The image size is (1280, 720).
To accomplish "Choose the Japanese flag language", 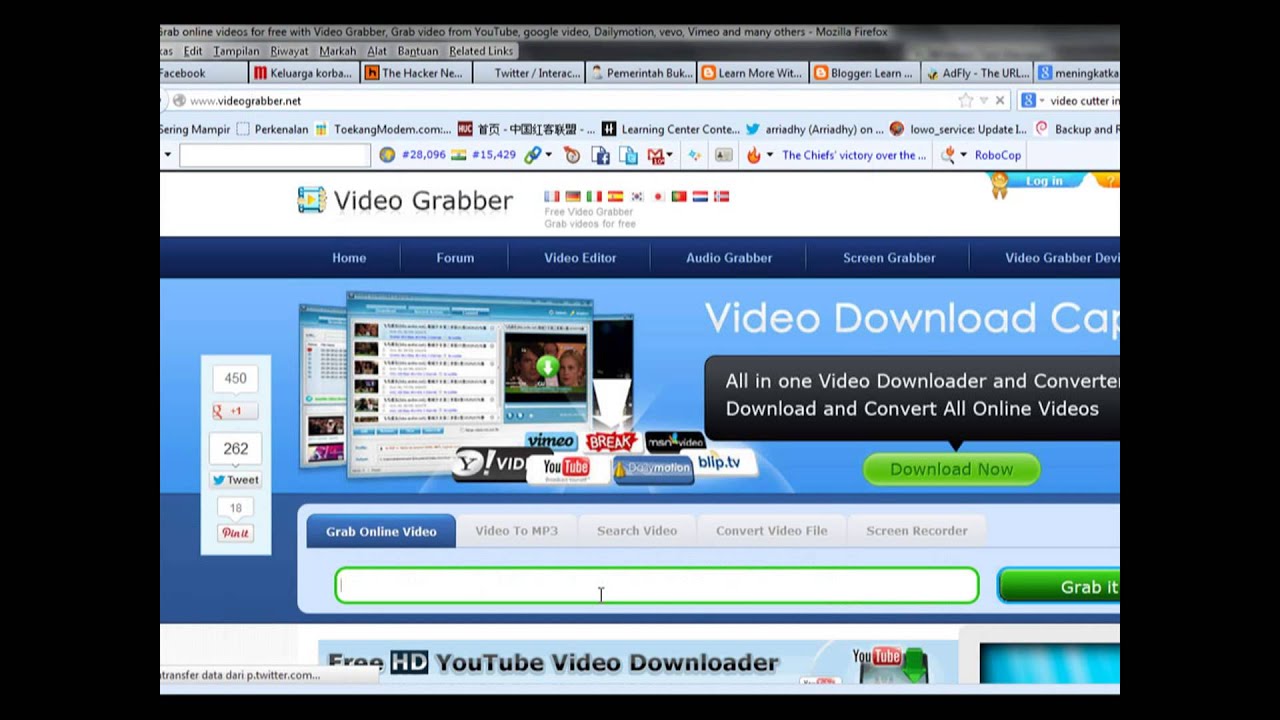I will tap(658, 197).
